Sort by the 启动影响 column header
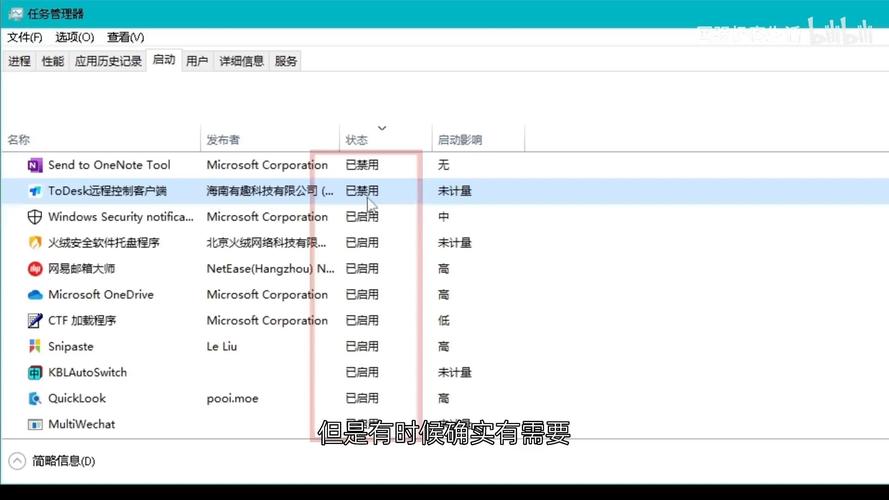 point(478,139)
